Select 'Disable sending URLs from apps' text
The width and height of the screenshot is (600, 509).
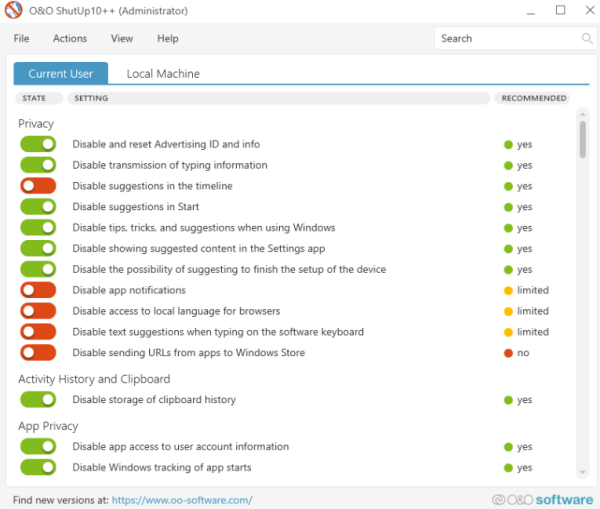tap(189, 353)
